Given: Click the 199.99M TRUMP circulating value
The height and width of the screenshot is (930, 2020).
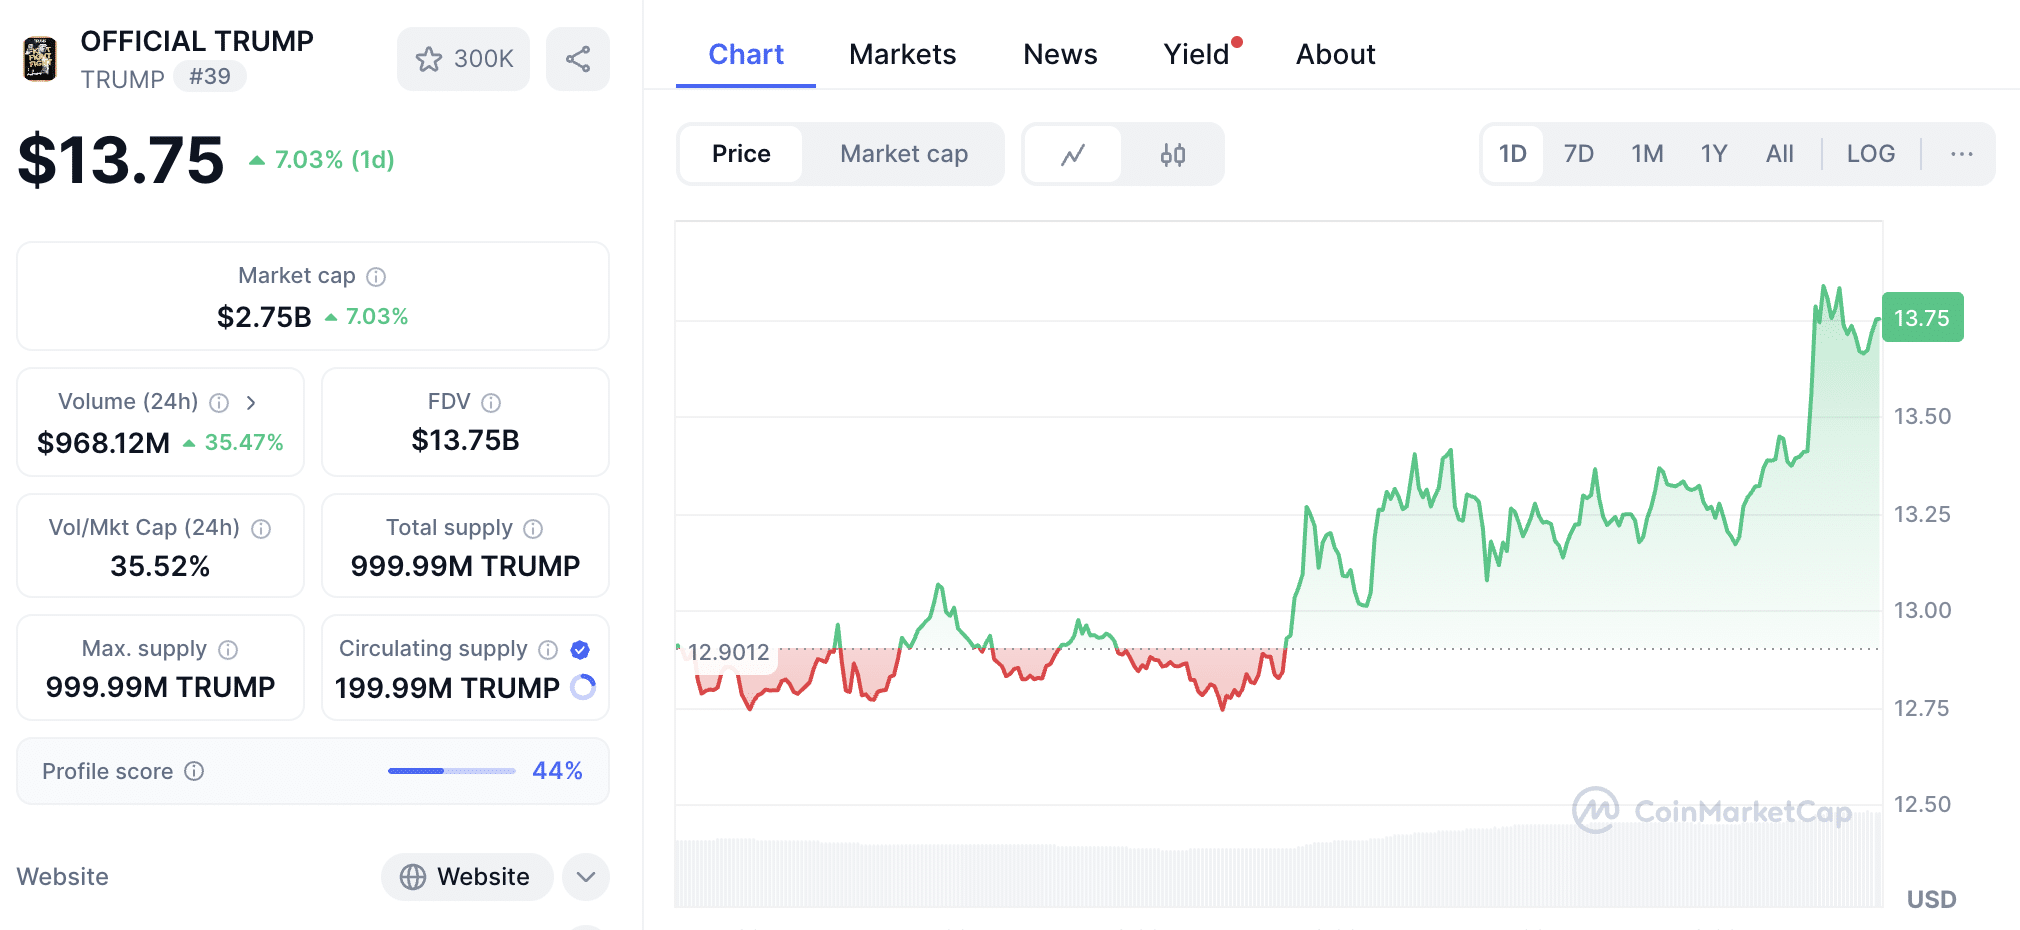Looking at the screenshot, I should [447, 688].
